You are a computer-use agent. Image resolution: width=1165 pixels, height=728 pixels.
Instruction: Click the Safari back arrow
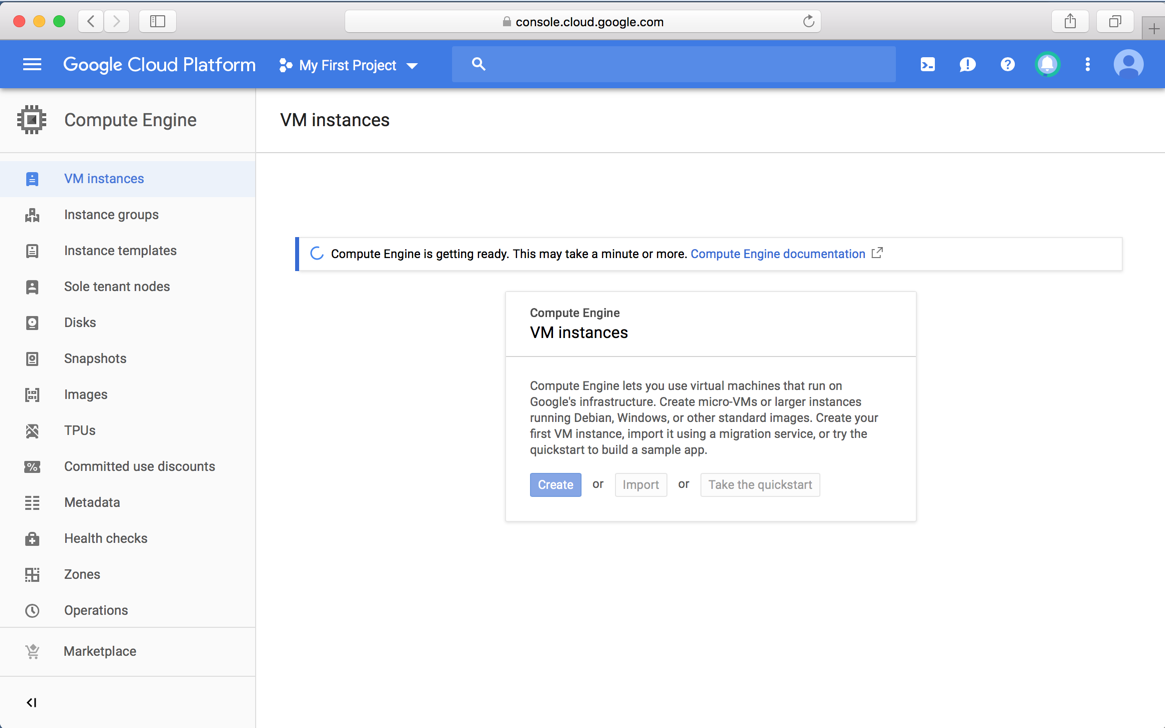pyautogui.click(x=91, y=22)
